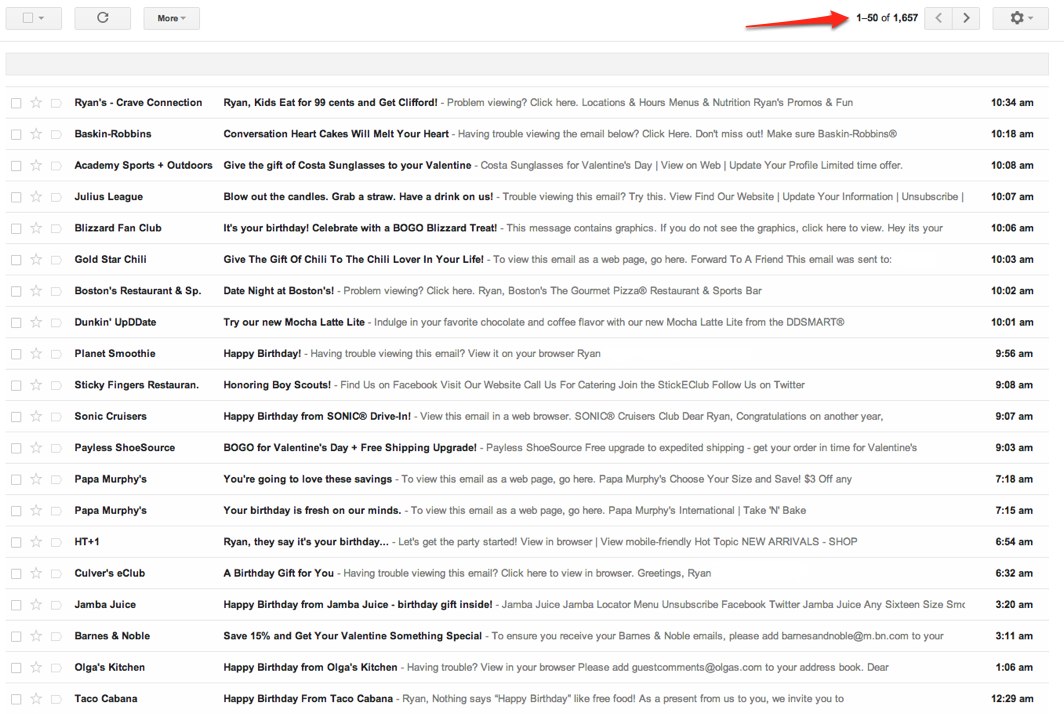The width and height of the screenshot is (1064, 714).
Task: Tick the Blizzard Fan Club email checkbox
Action: [x=16, y=229]
